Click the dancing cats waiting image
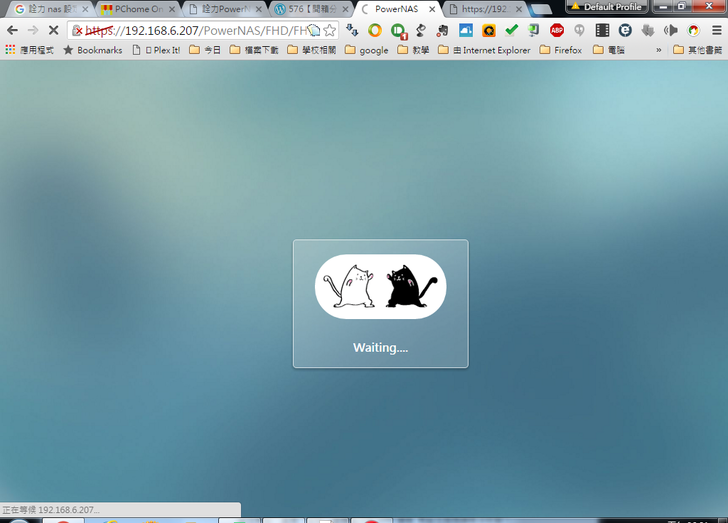Viewport: 728px width, 523px height. coord(380,287)
